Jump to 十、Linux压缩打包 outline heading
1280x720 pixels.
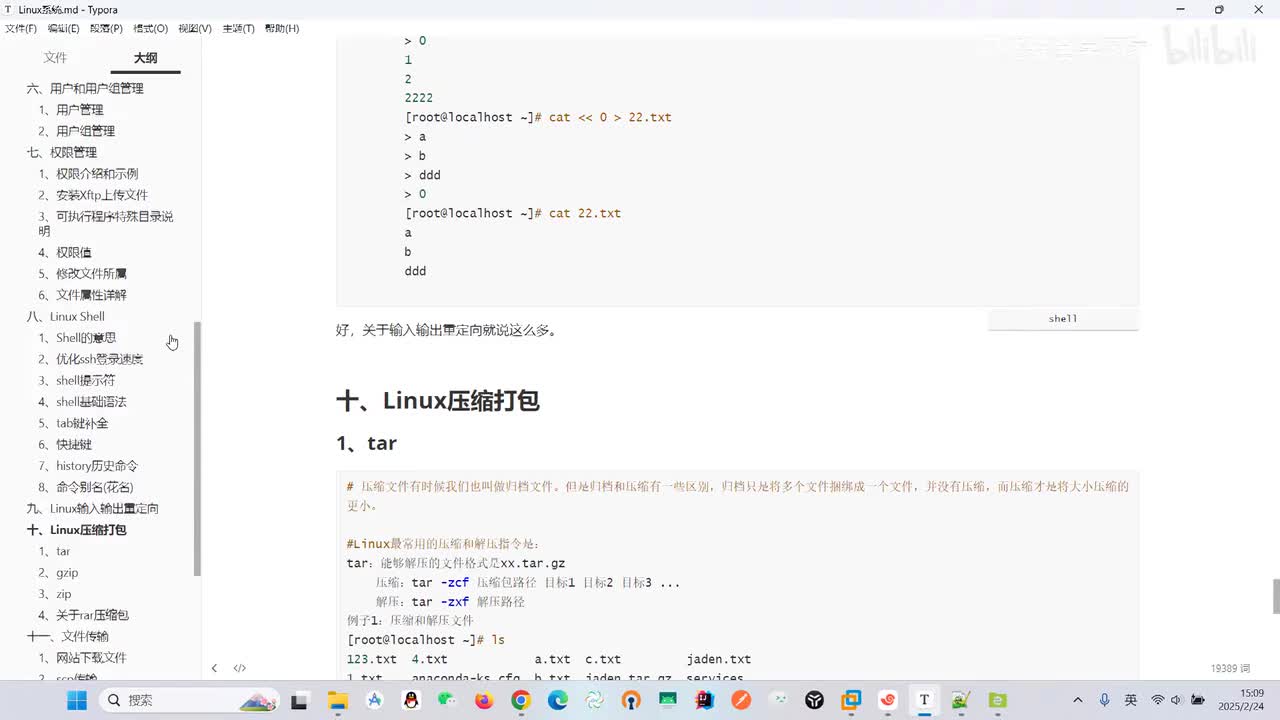[77, 530]
